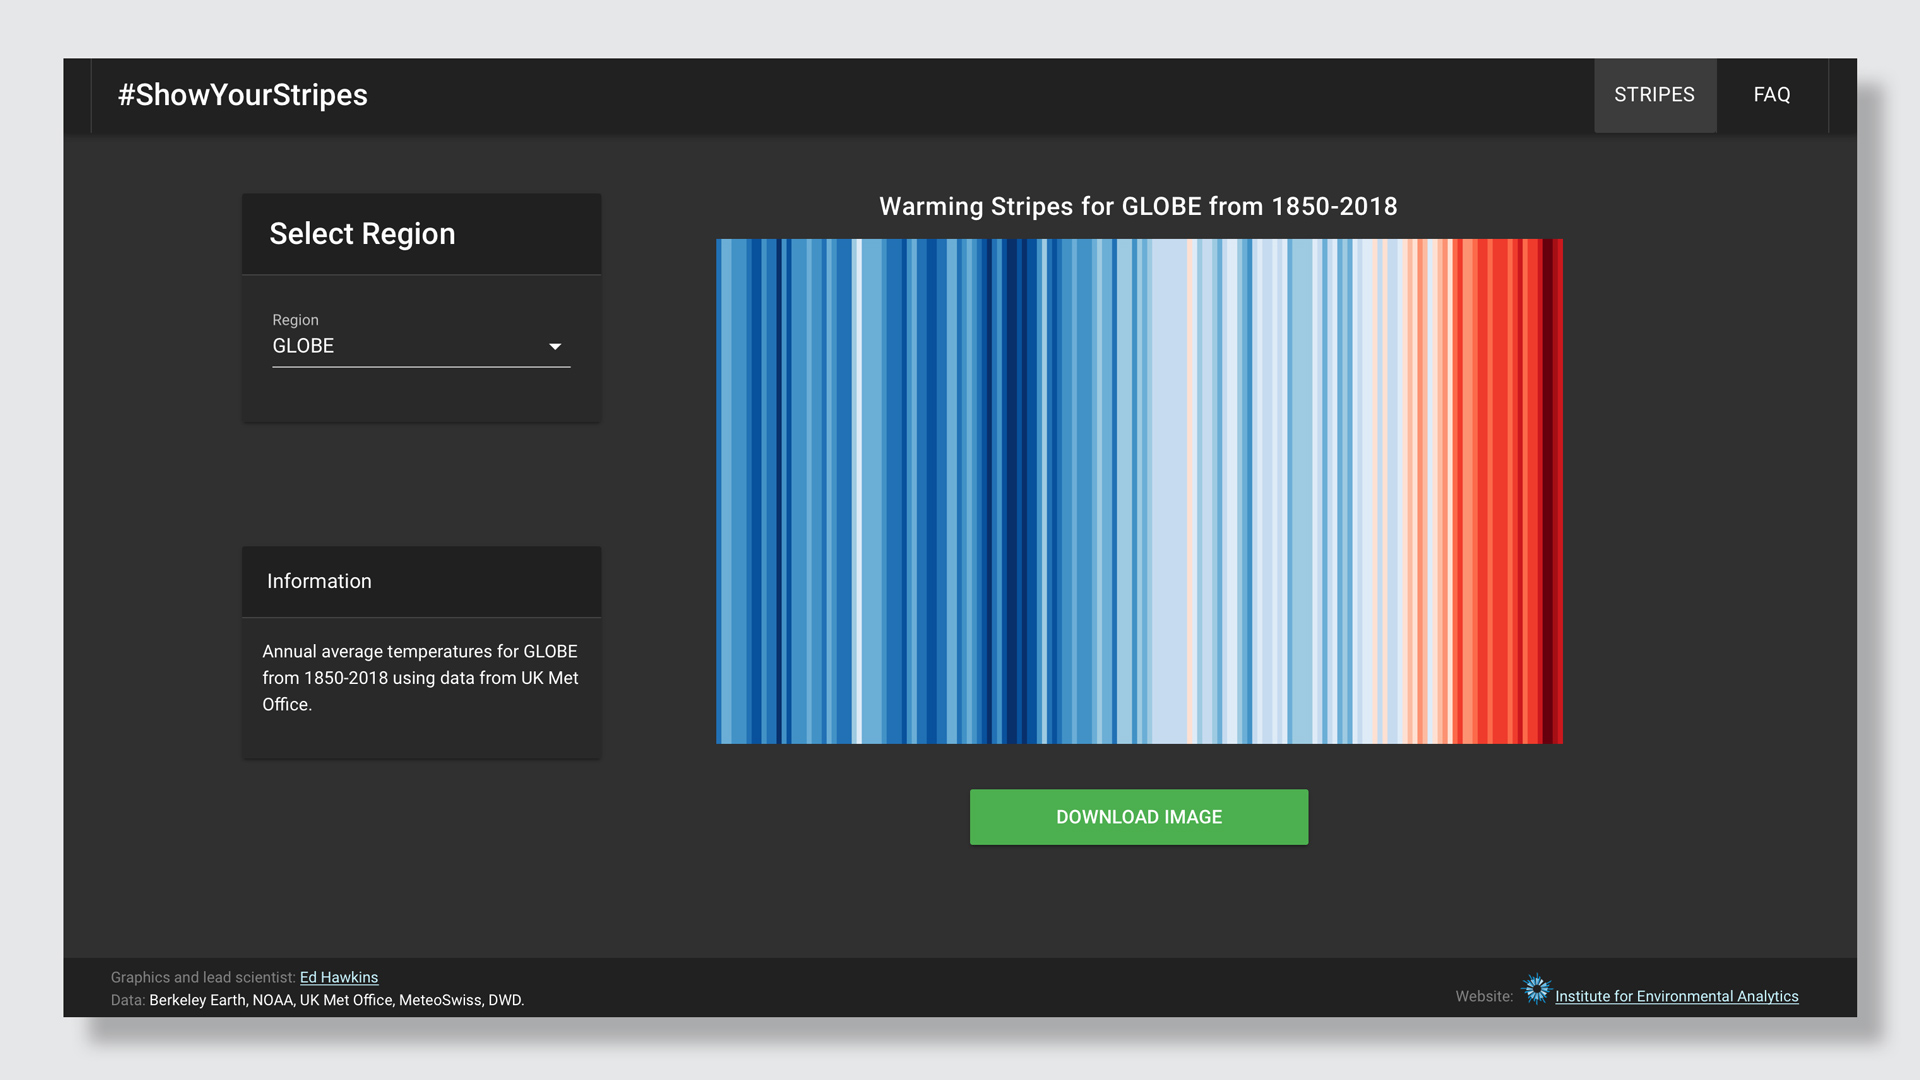Switch to the STRIPES tab

pyautogui.click(x=1654, y=95)
